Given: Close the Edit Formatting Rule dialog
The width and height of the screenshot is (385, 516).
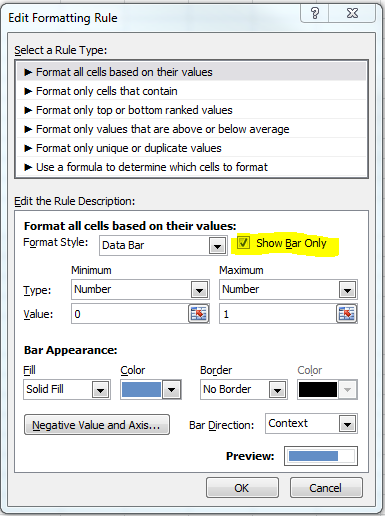Looking at the screenshot, I should point(352,13).
